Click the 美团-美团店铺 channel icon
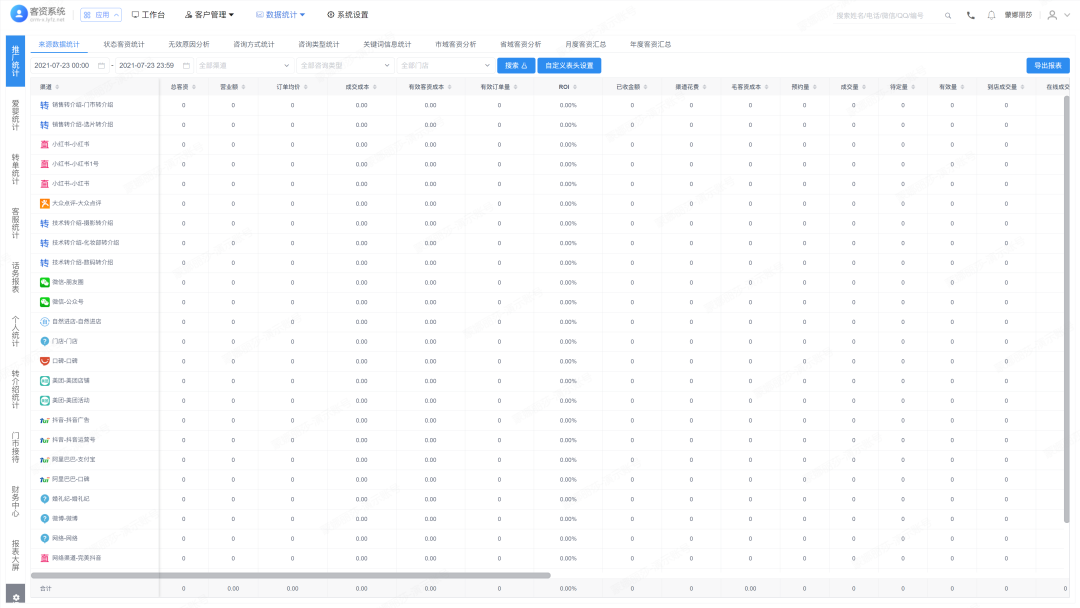This screenshot has height=608, width=1080. click(x=45, y=380)
